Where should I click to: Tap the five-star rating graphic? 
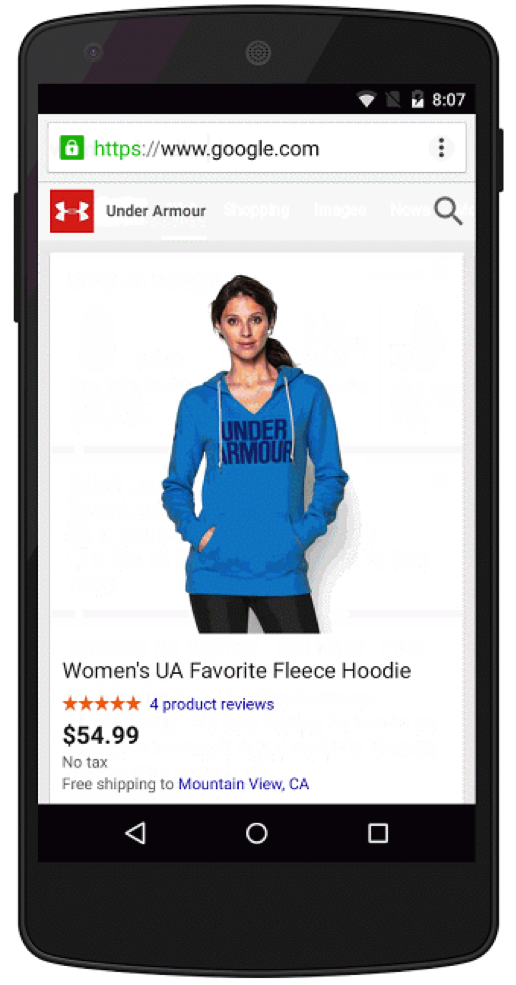102,704
